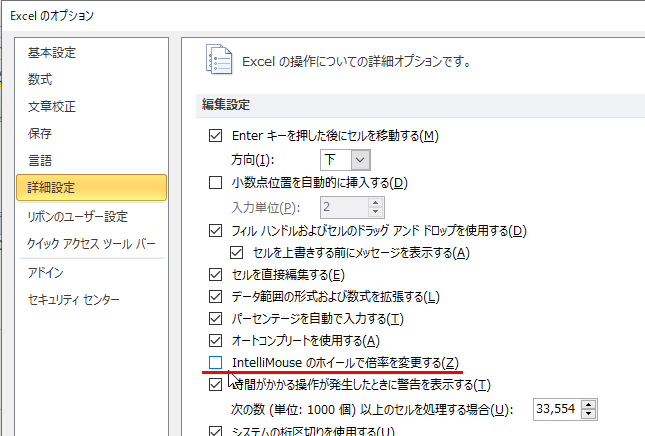Decrease 入力単位 with the down arrow
645x436 pixels.
point(375,212)
